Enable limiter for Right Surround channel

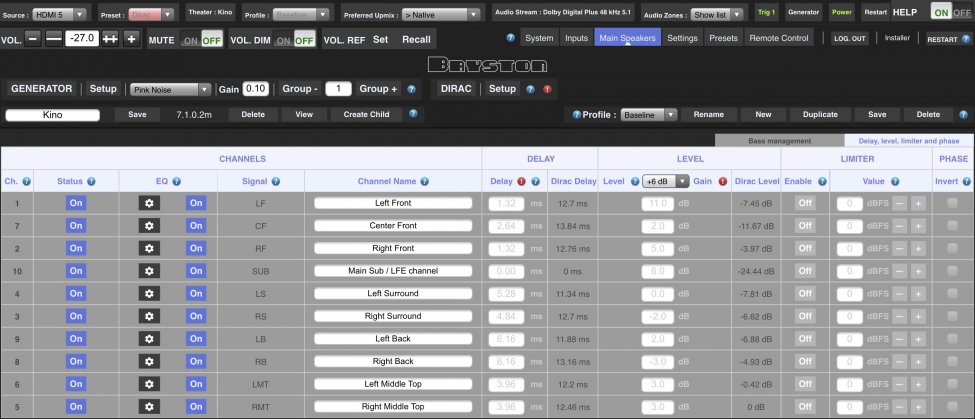(x=803, y=316)
